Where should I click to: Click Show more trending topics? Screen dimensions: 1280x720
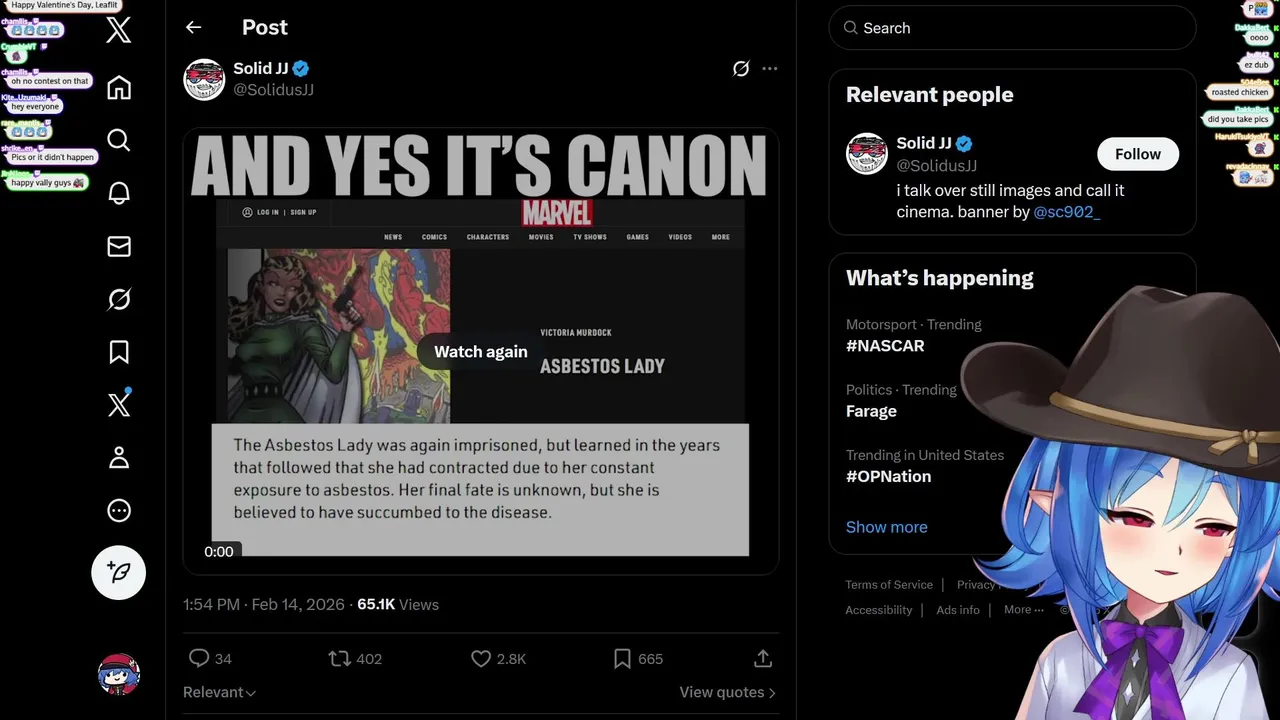pos(886,527)
